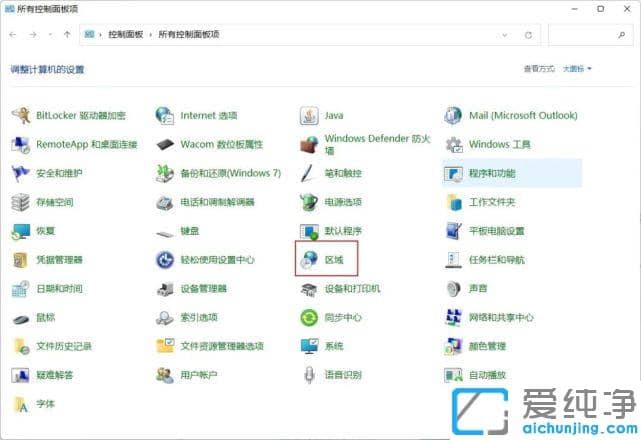The image size is (641, 440).
Task: Open 颜色管理 icon
Action: point(453,346)
